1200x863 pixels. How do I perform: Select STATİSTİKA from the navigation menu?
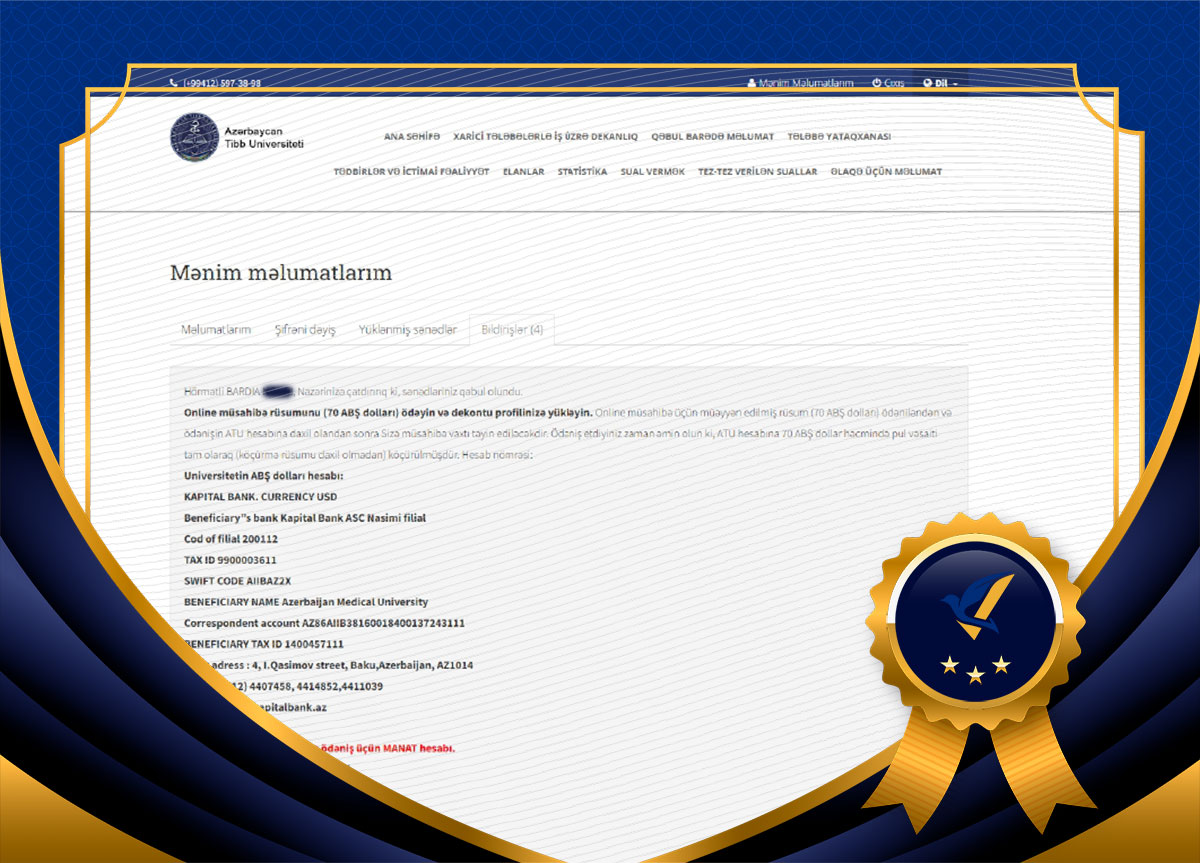pos(582,172)
